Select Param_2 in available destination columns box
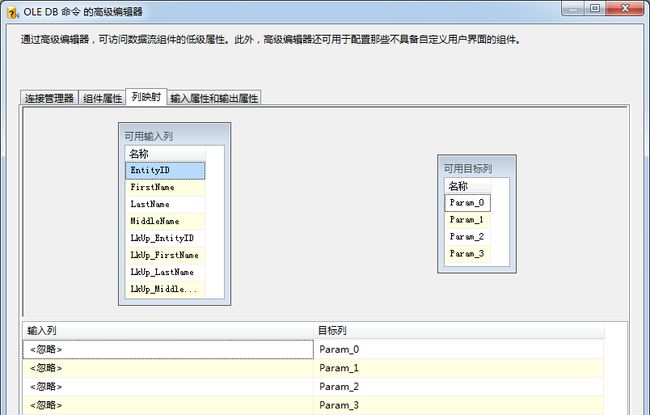The width and height of the screenshot is (650, 415). [468, 237]
